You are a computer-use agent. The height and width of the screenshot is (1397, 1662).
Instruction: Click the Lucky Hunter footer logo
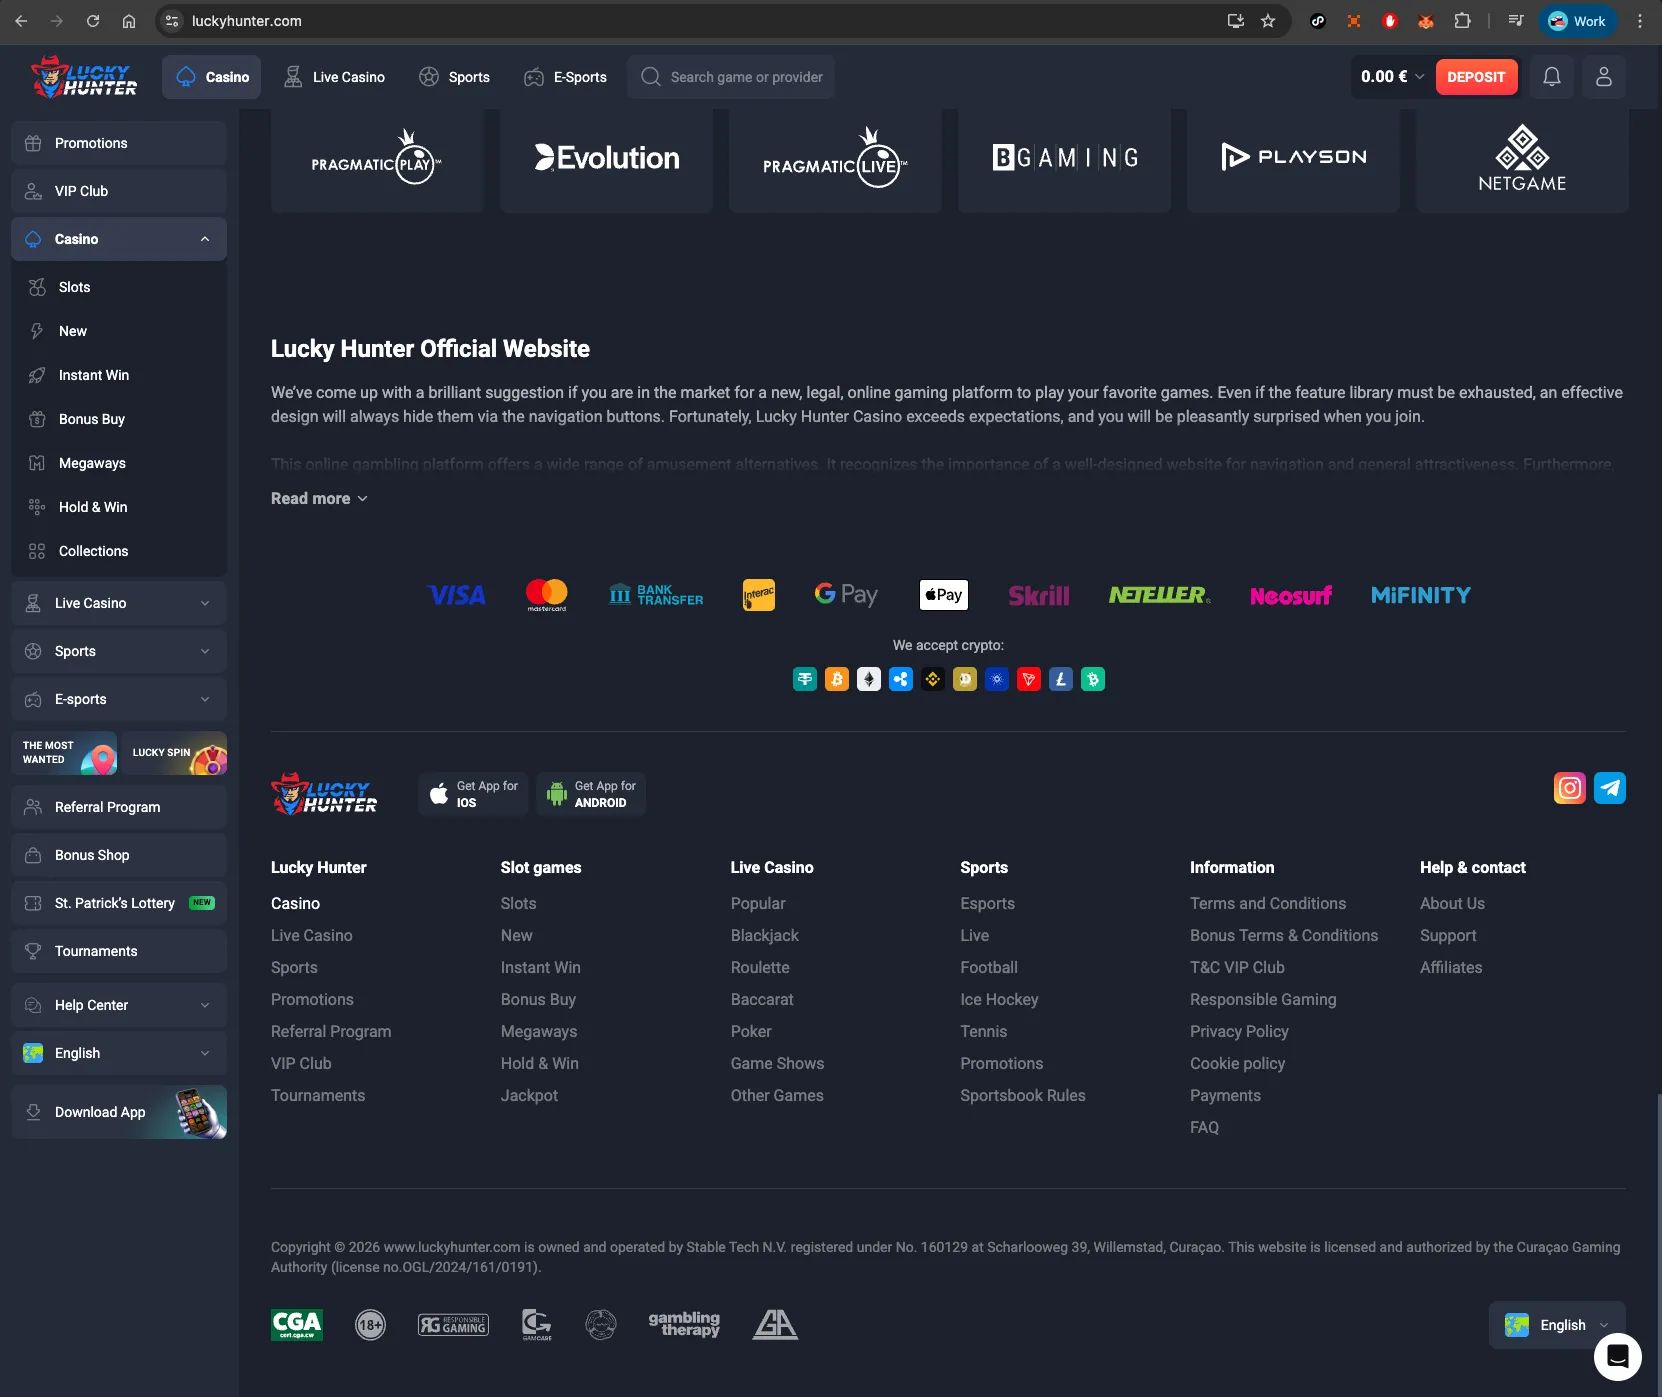pos(324,793)
